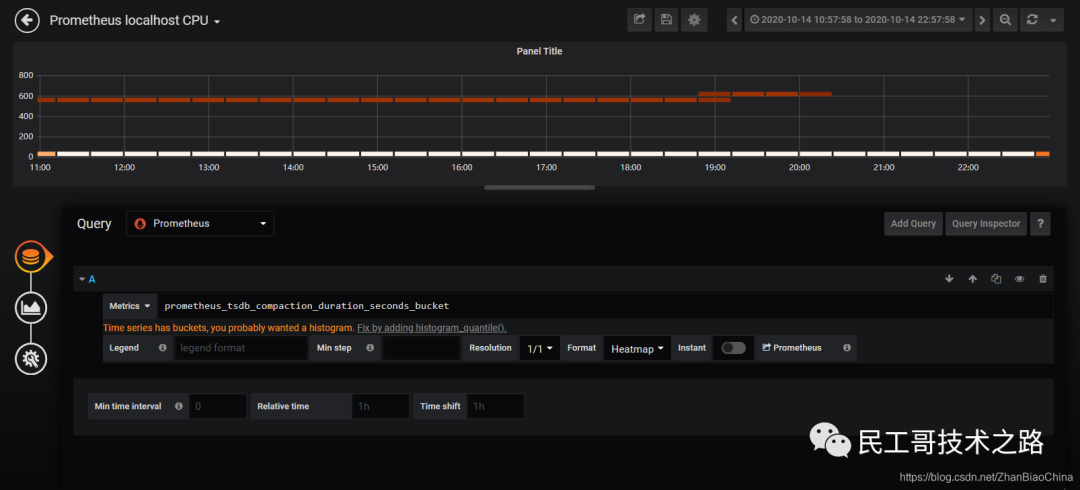
Task: Click the Time shift input field
Action: 495,406
